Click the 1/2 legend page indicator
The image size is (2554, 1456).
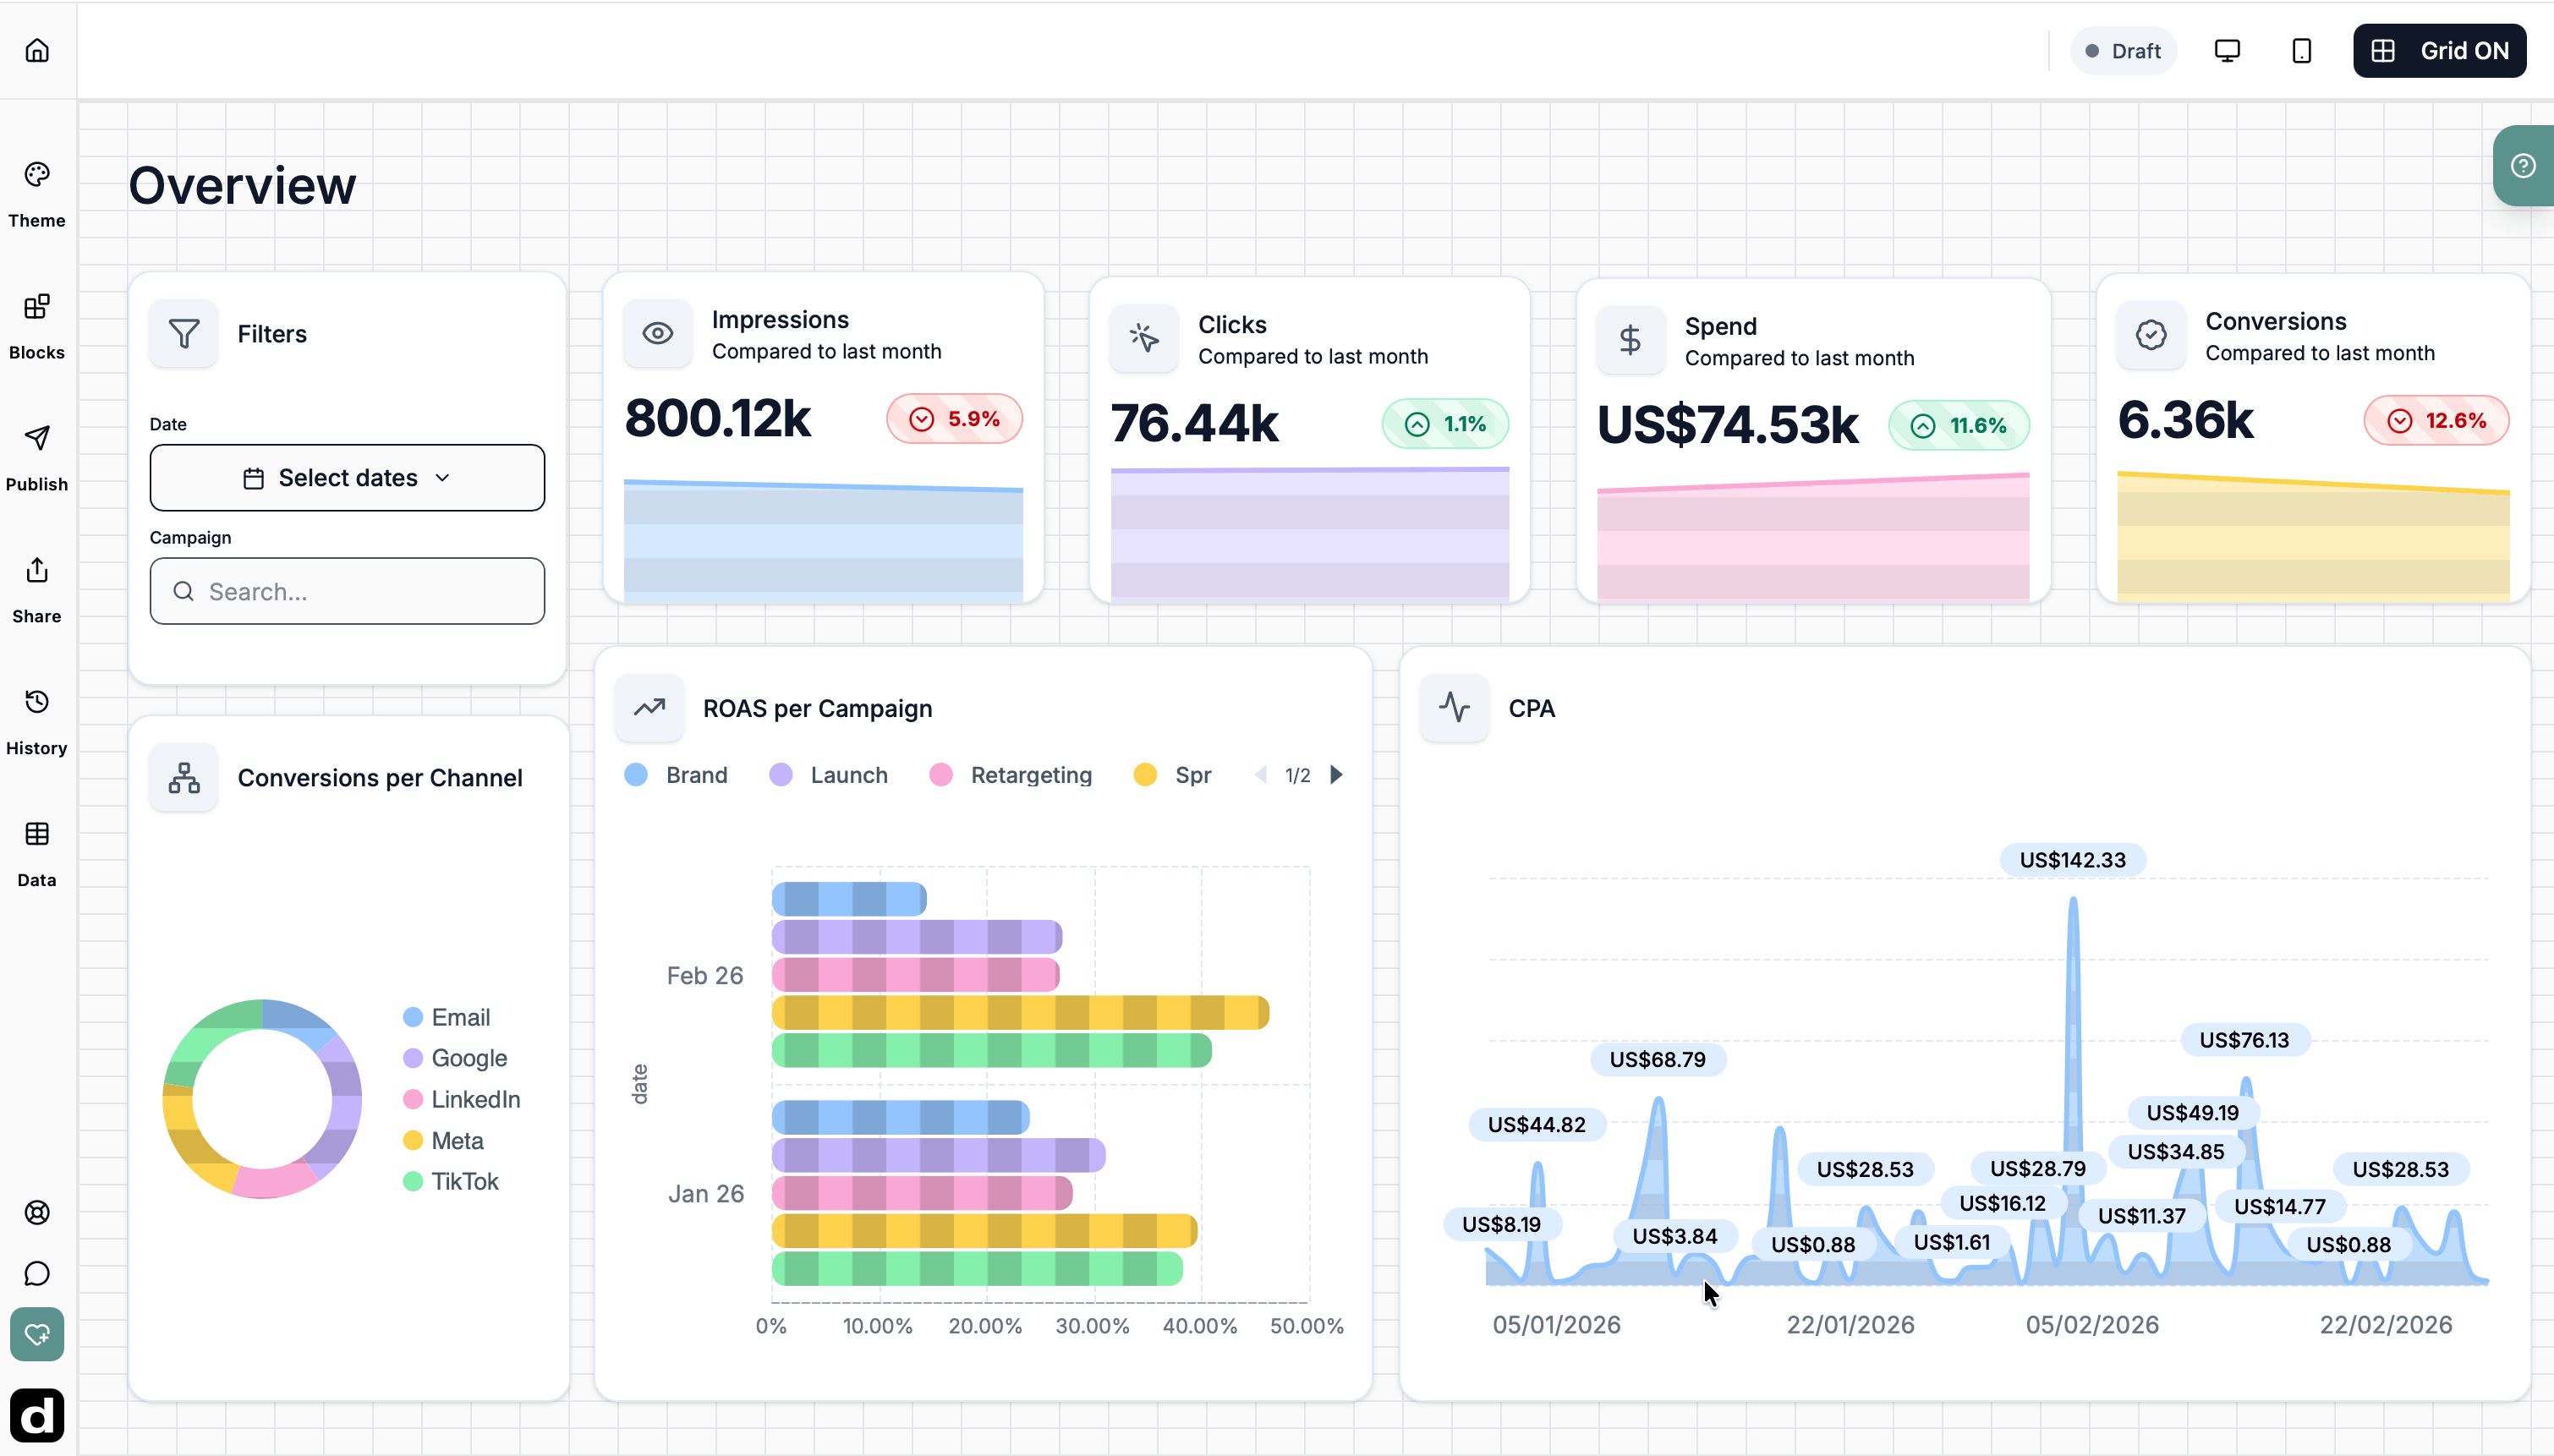1298,775
